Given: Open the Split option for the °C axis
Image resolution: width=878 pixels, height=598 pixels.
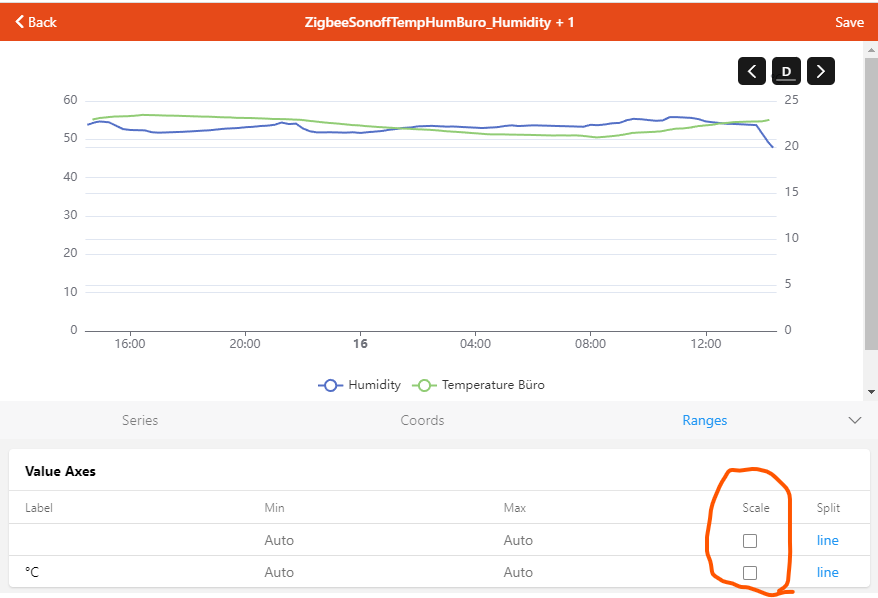Looking at the screenshot, I should 827,573.
